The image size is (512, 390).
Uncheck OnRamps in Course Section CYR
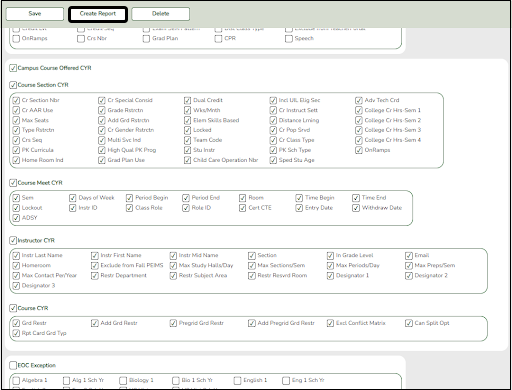(x=359, y=150)
